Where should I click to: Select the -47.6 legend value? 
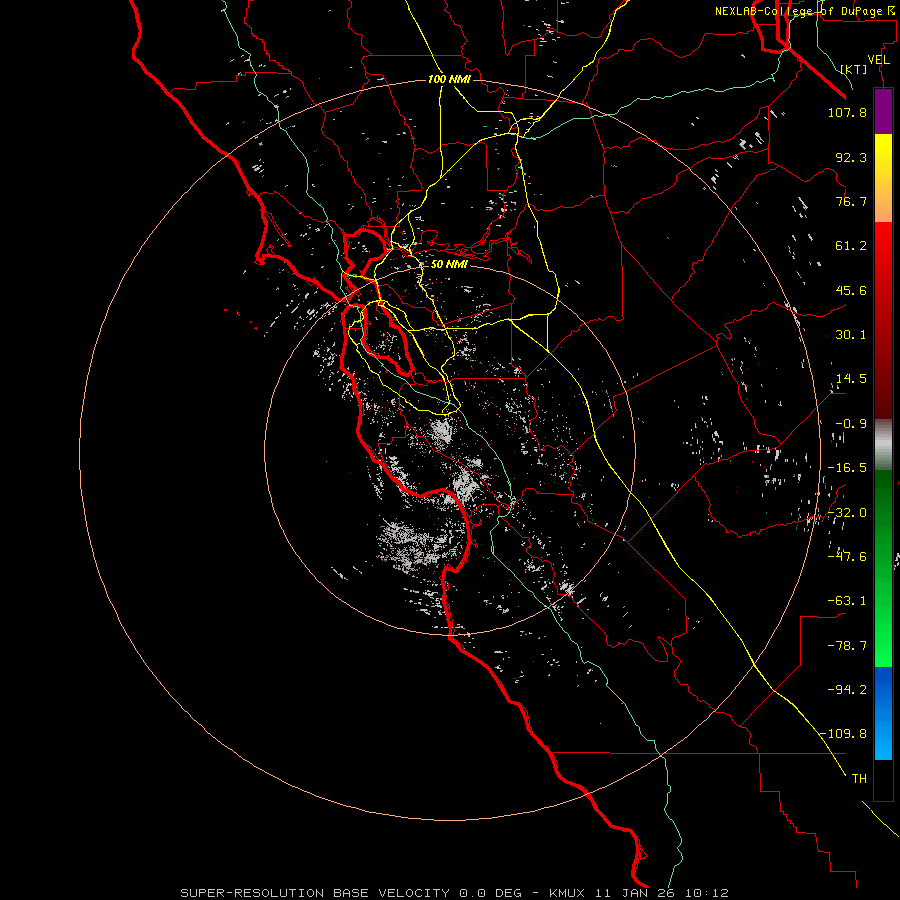pos(847,557)
